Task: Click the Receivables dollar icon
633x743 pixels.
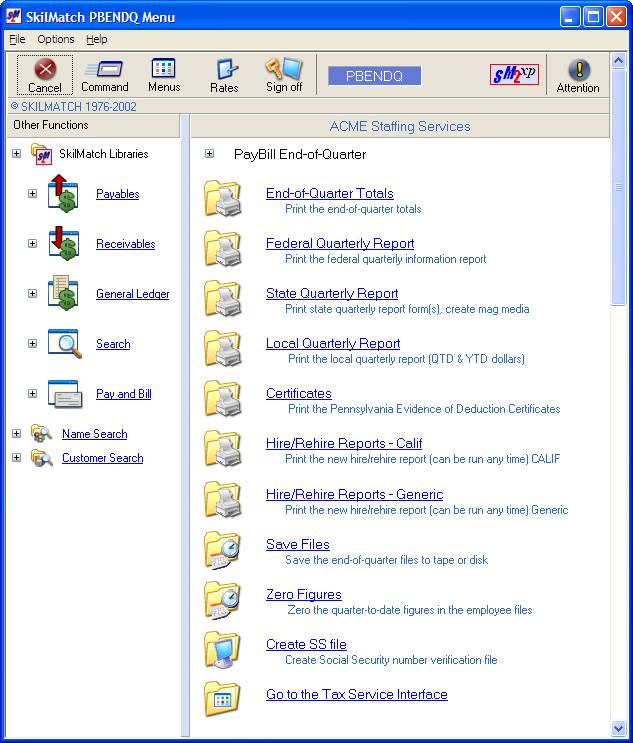Action: (63, 243)
